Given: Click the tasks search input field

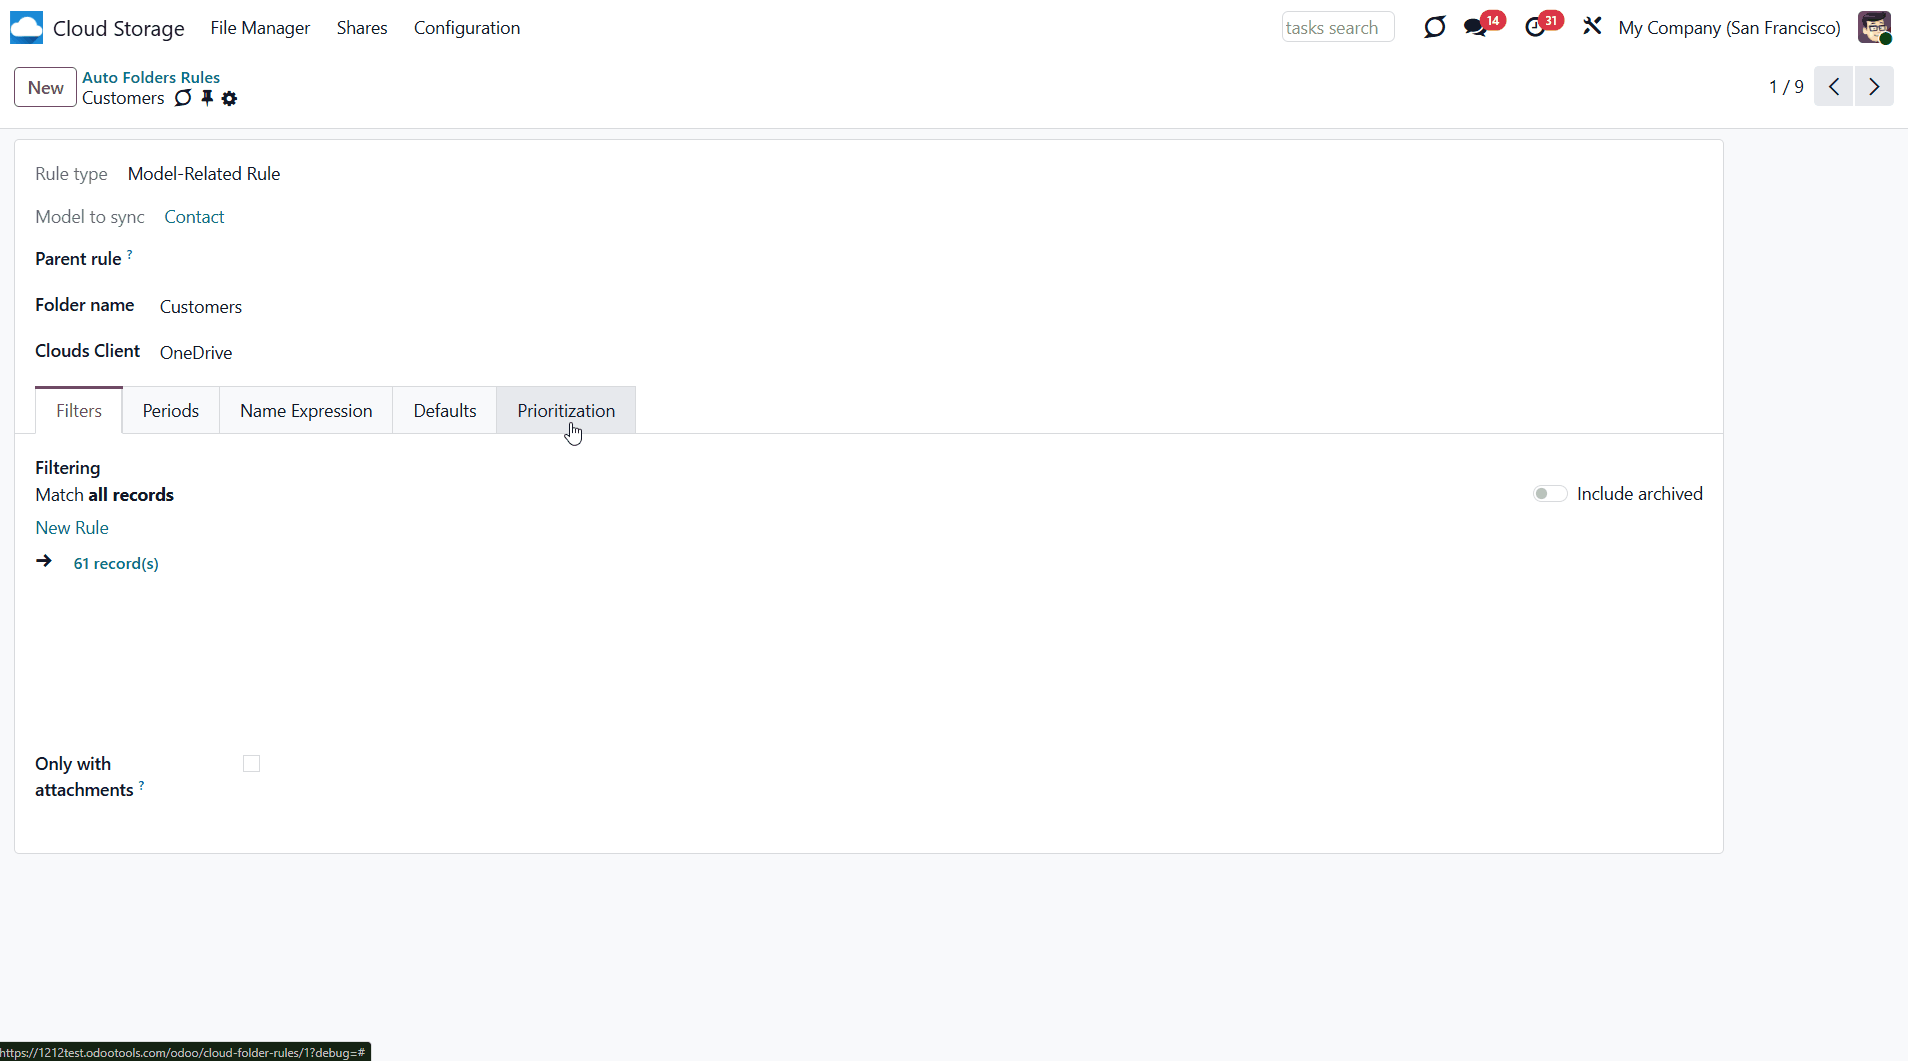Looking at the screenshot, I should (x=1337, y=28).
